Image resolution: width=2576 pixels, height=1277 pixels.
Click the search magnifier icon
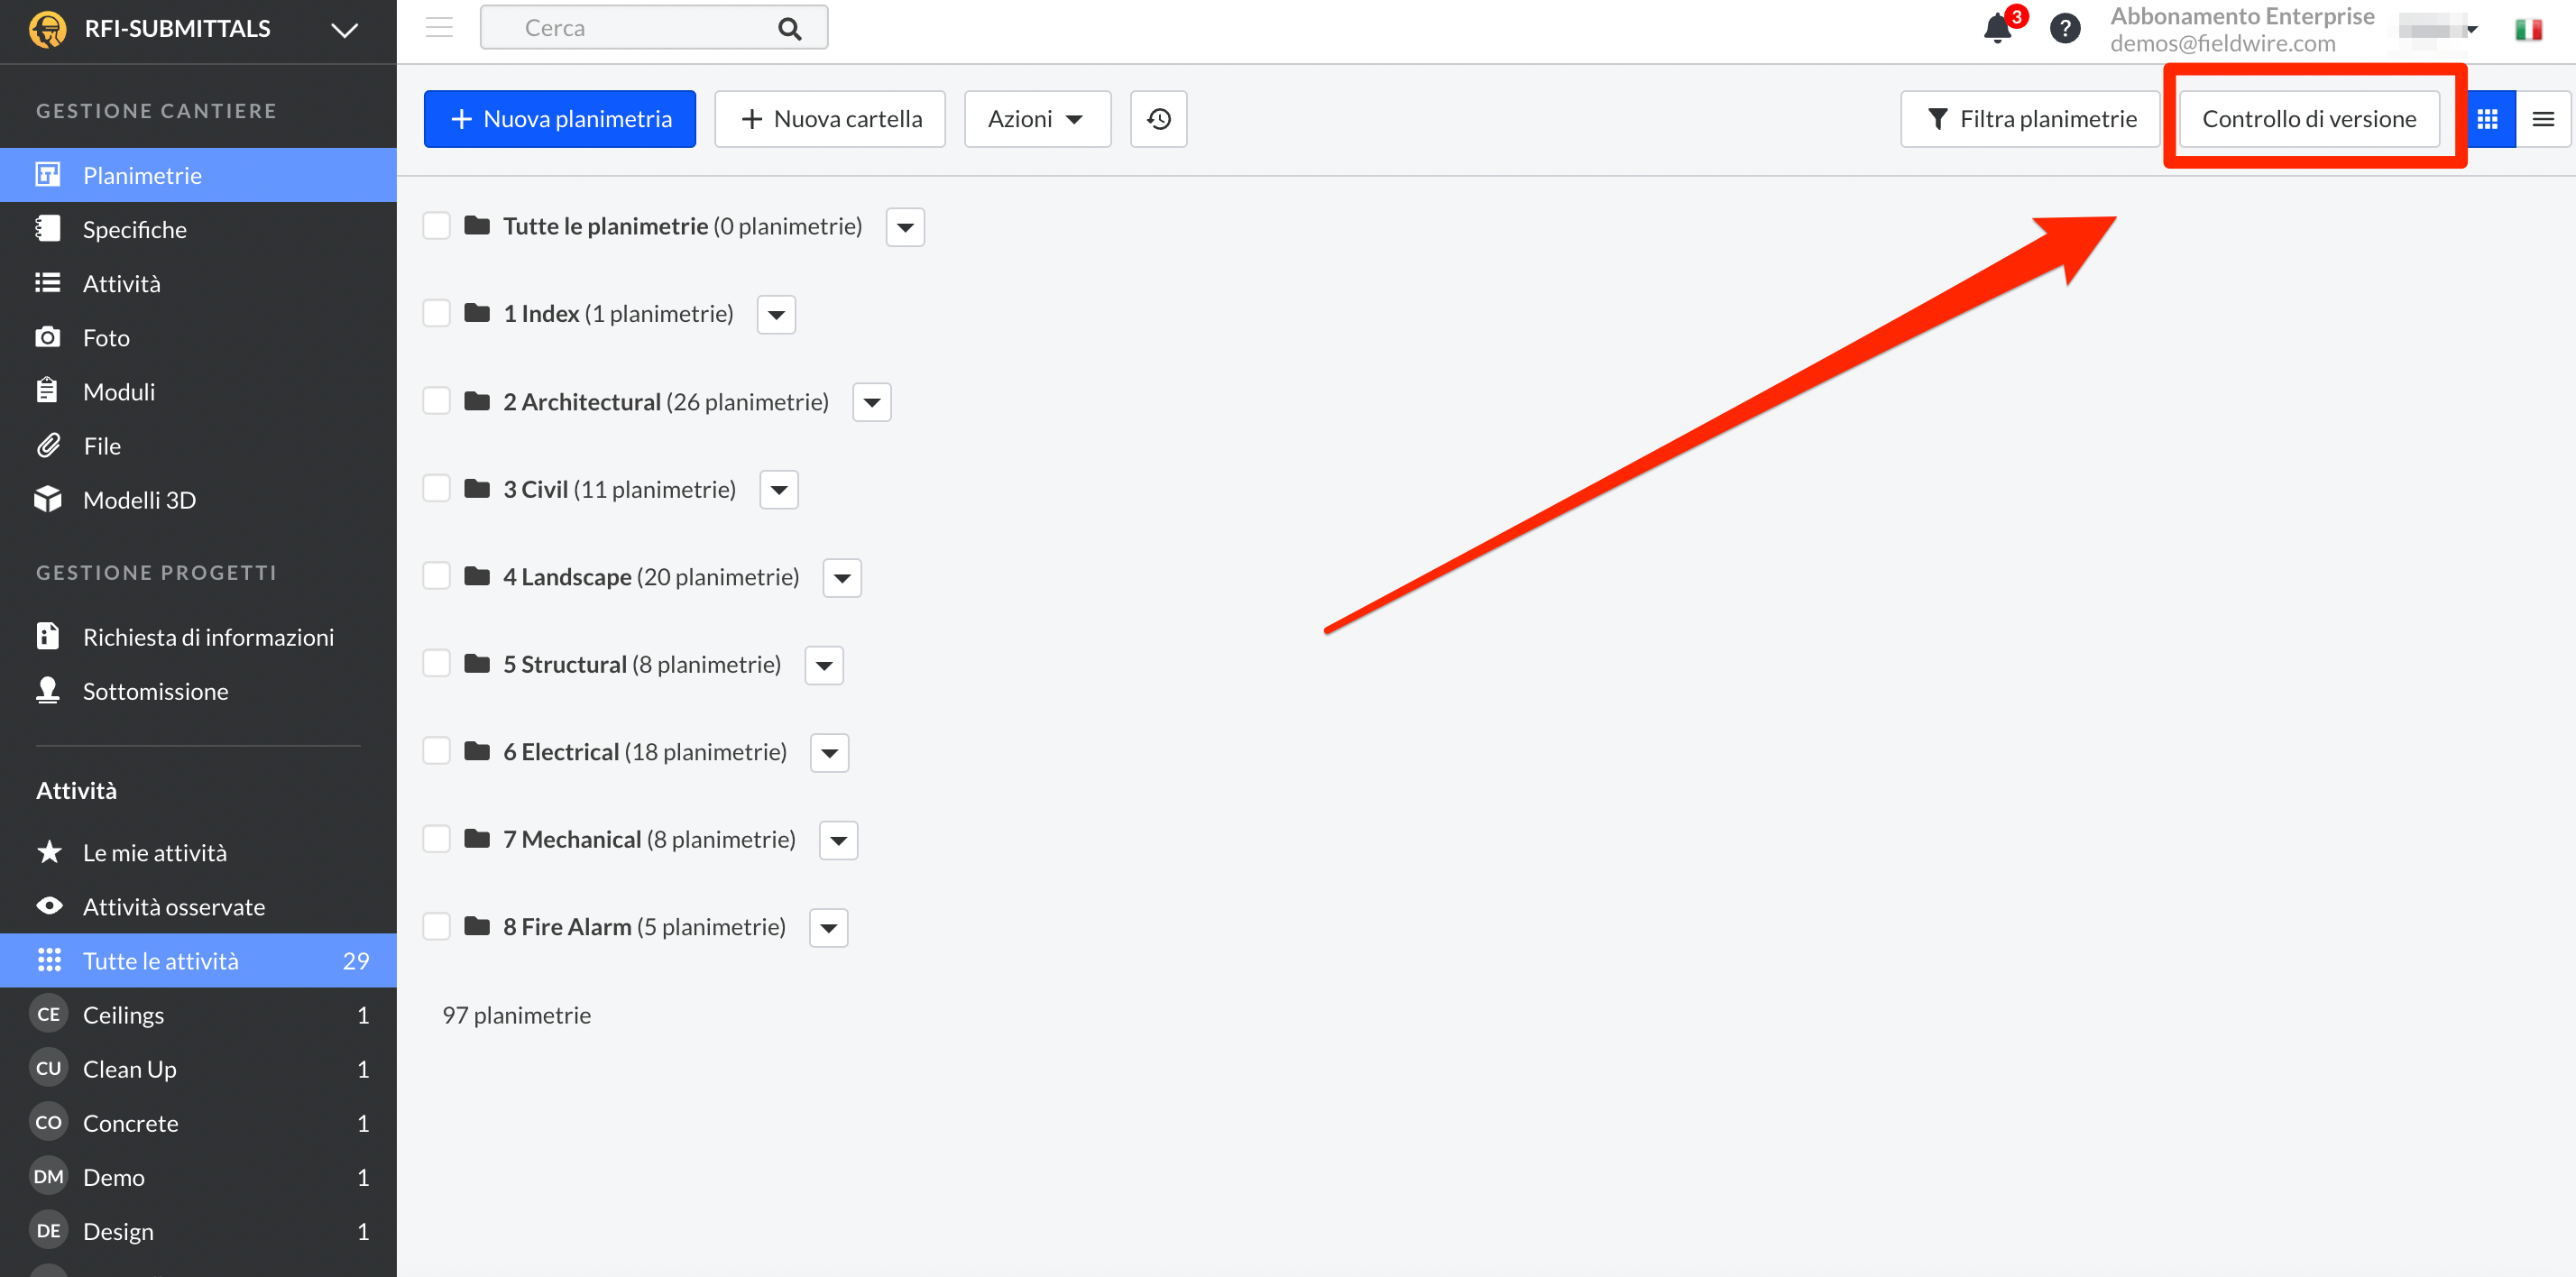point(789,28)
